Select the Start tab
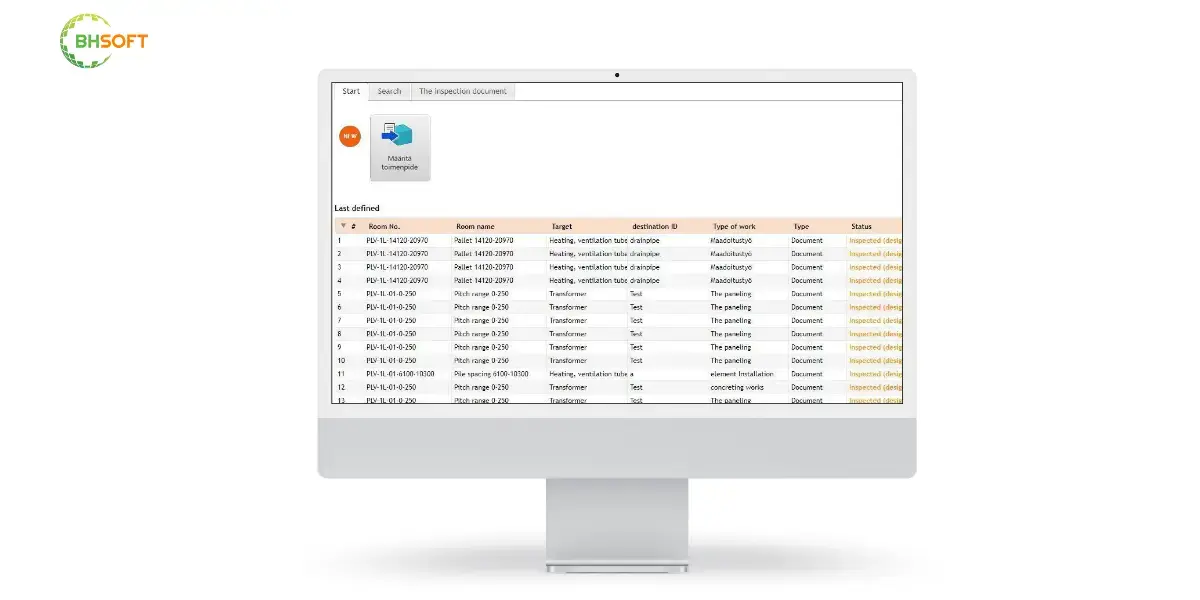 coord(351,91)
